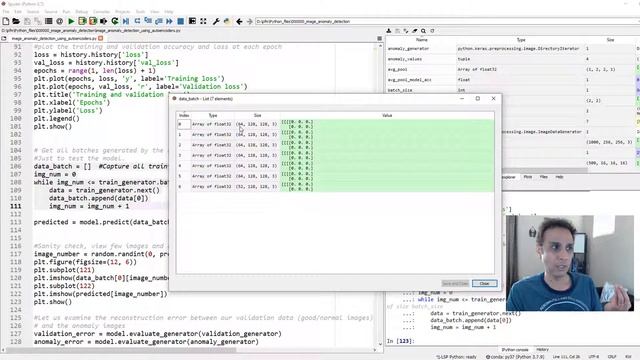Stop debugging with the blue square
This screenshot has height=360, width=640.
coord(180,21)
